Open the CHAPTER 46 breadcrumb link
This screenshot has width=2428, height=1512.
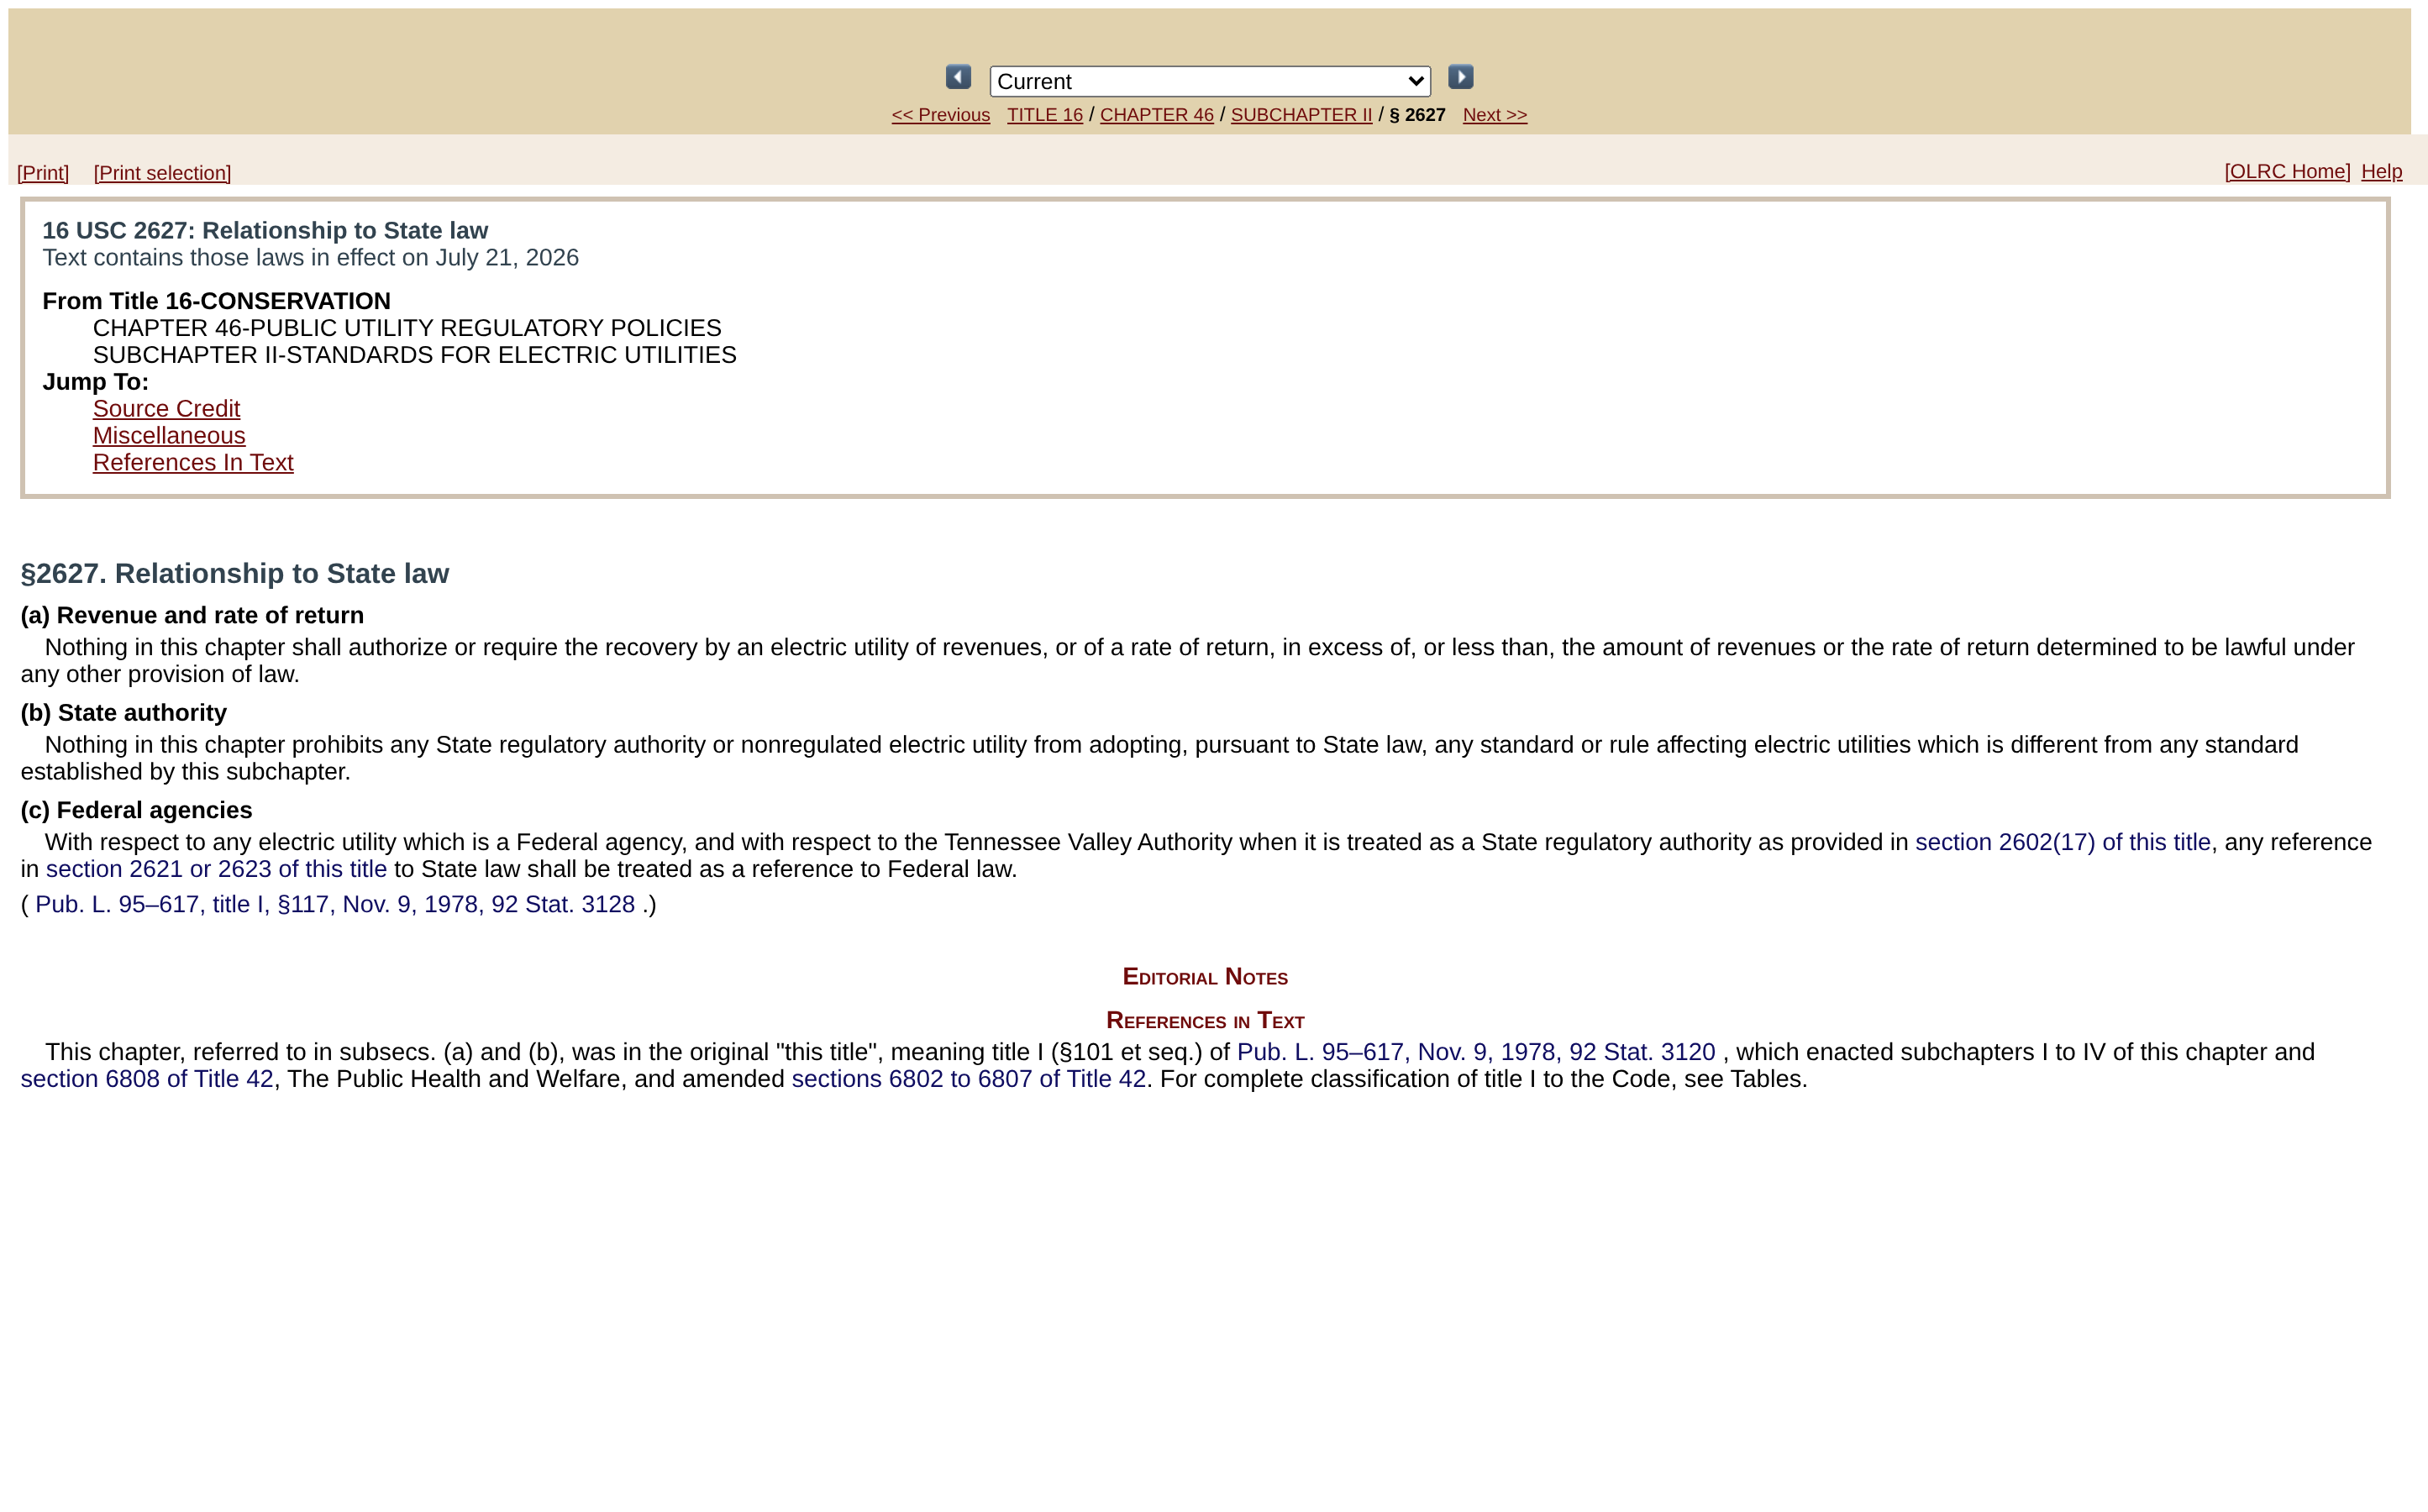tap(1156, 115)
